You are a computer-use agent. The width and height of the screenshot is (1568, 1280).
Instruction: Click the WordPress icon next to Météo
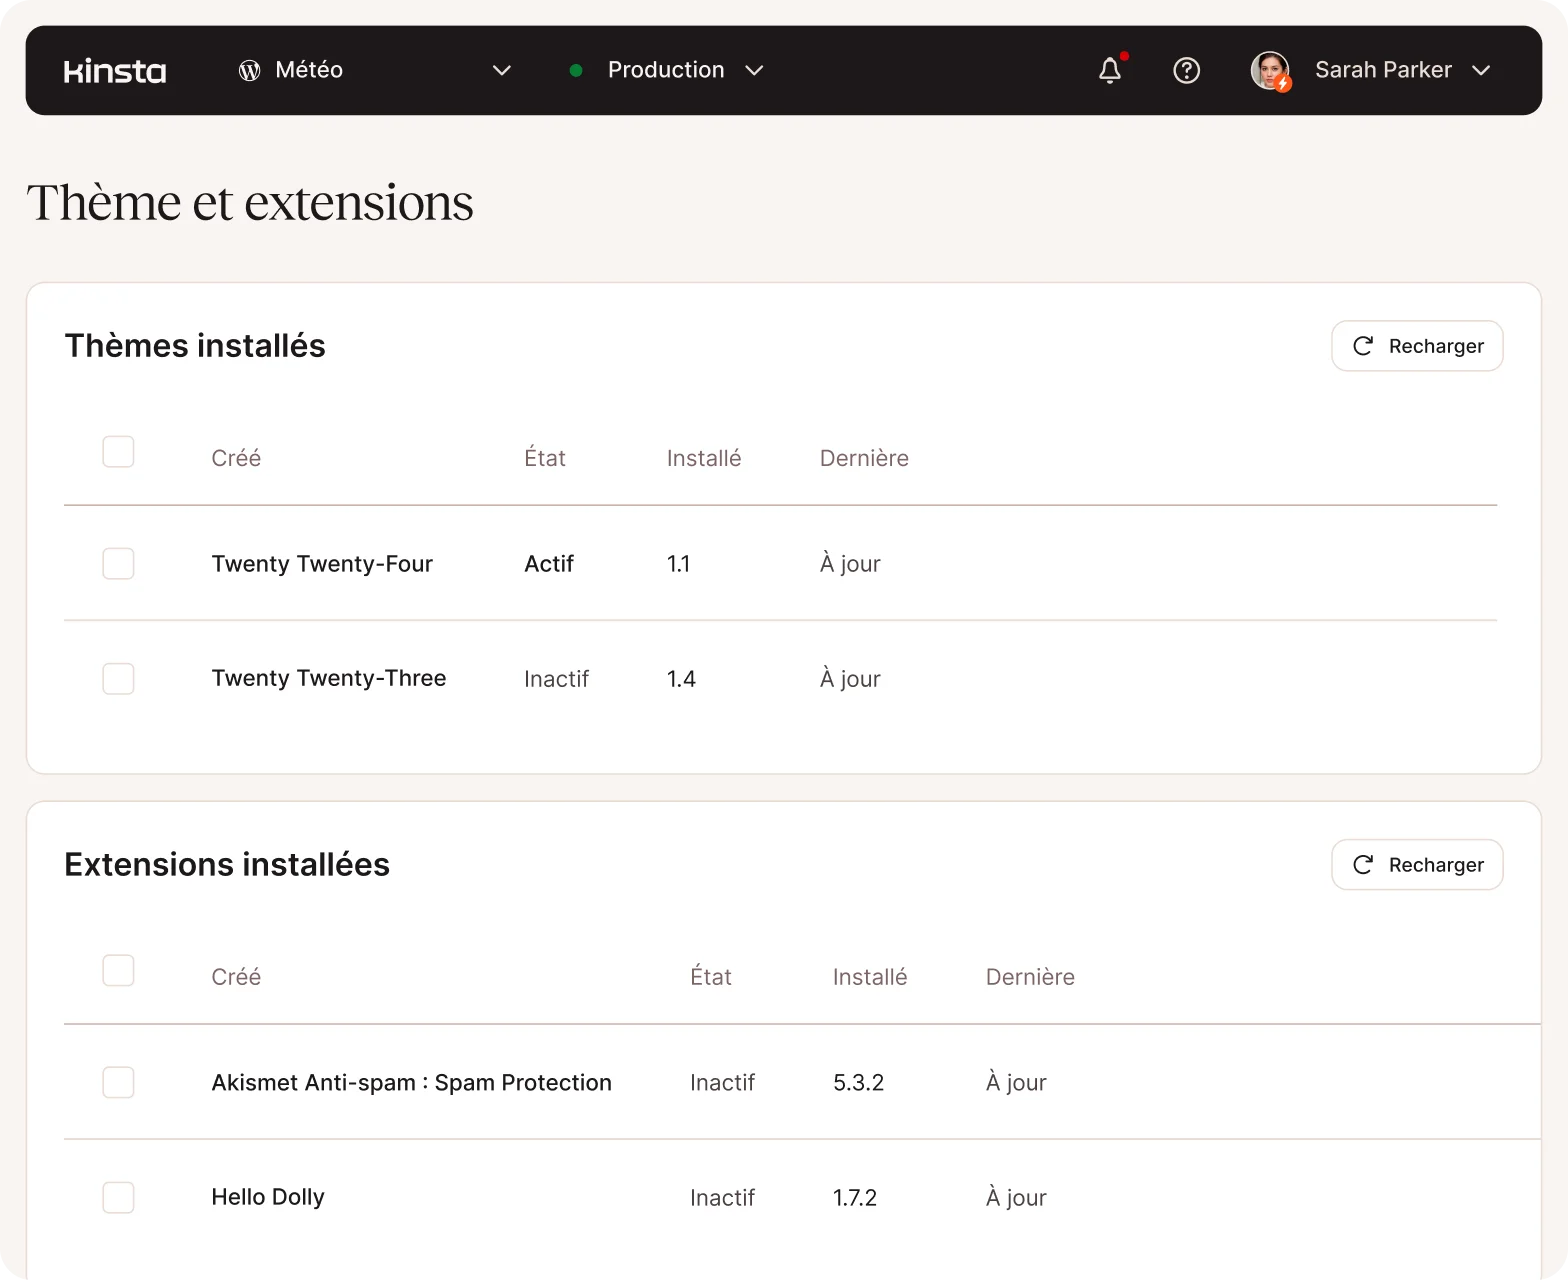(249, 70)
